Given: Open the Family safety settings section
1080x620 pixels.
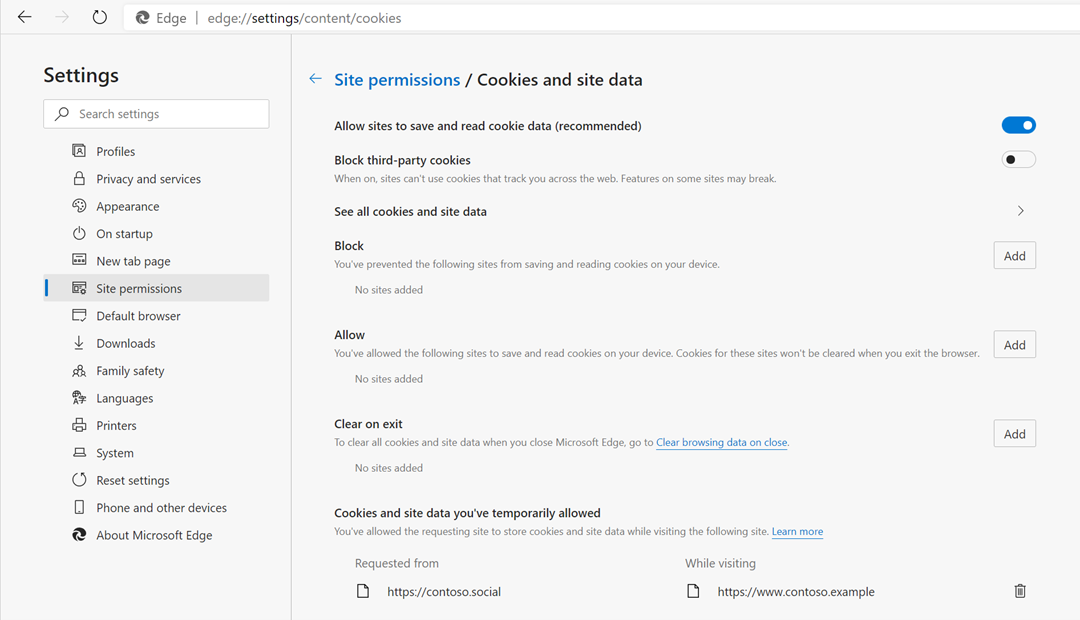Looking at the screenshot, I should [x=130, y=371].
